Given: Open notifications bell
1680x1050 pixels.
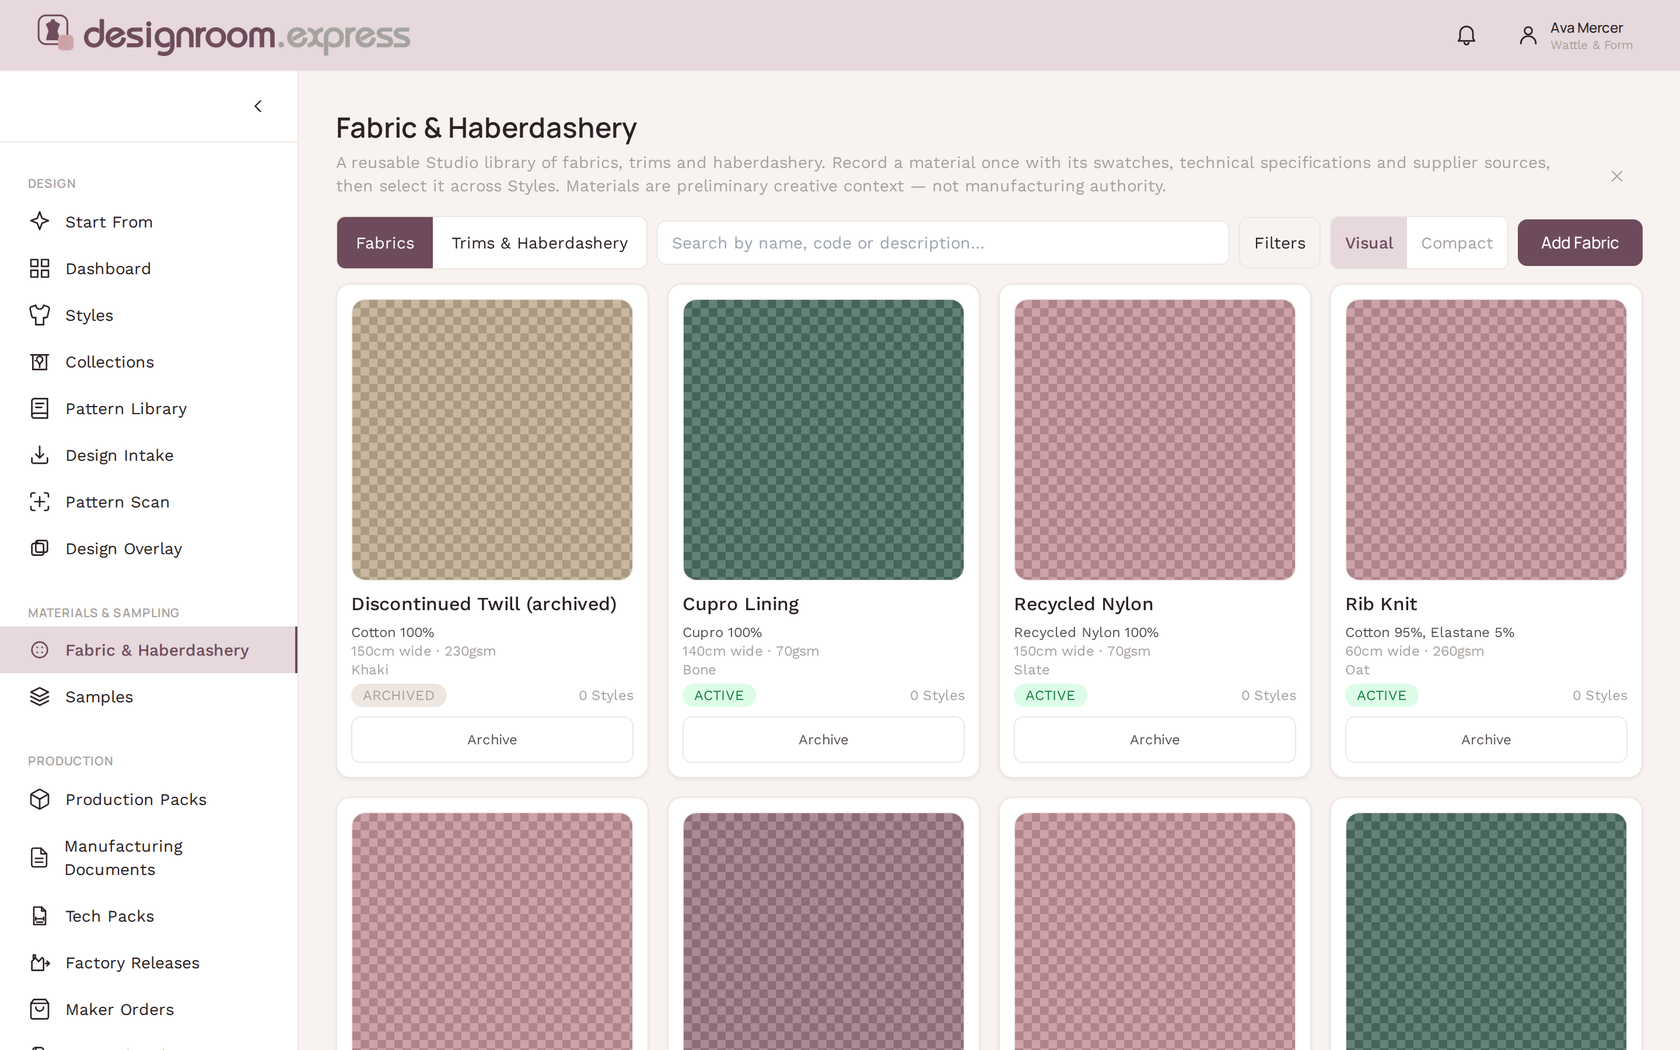Looking at the screenshot, I should [1466, 36].
